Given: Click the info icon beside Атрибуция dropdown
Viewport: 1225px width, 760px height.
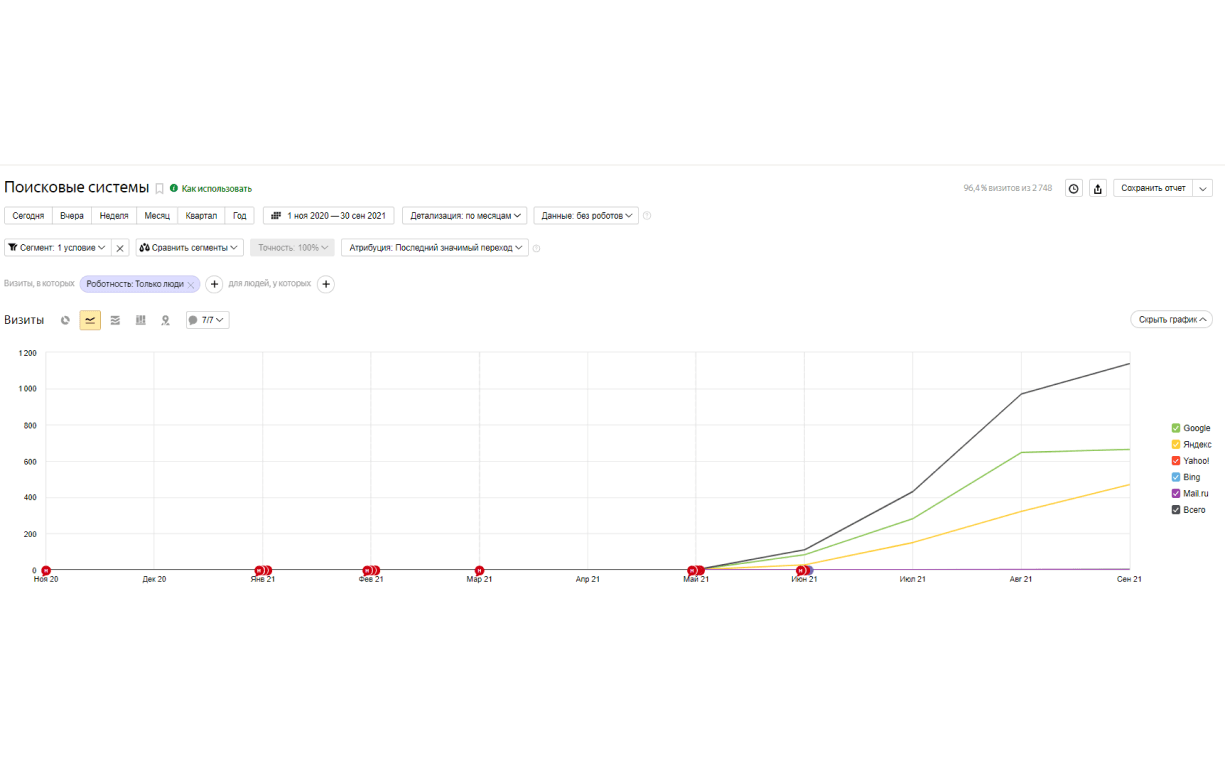Looking at the screenshot, I should click(537, 248).
